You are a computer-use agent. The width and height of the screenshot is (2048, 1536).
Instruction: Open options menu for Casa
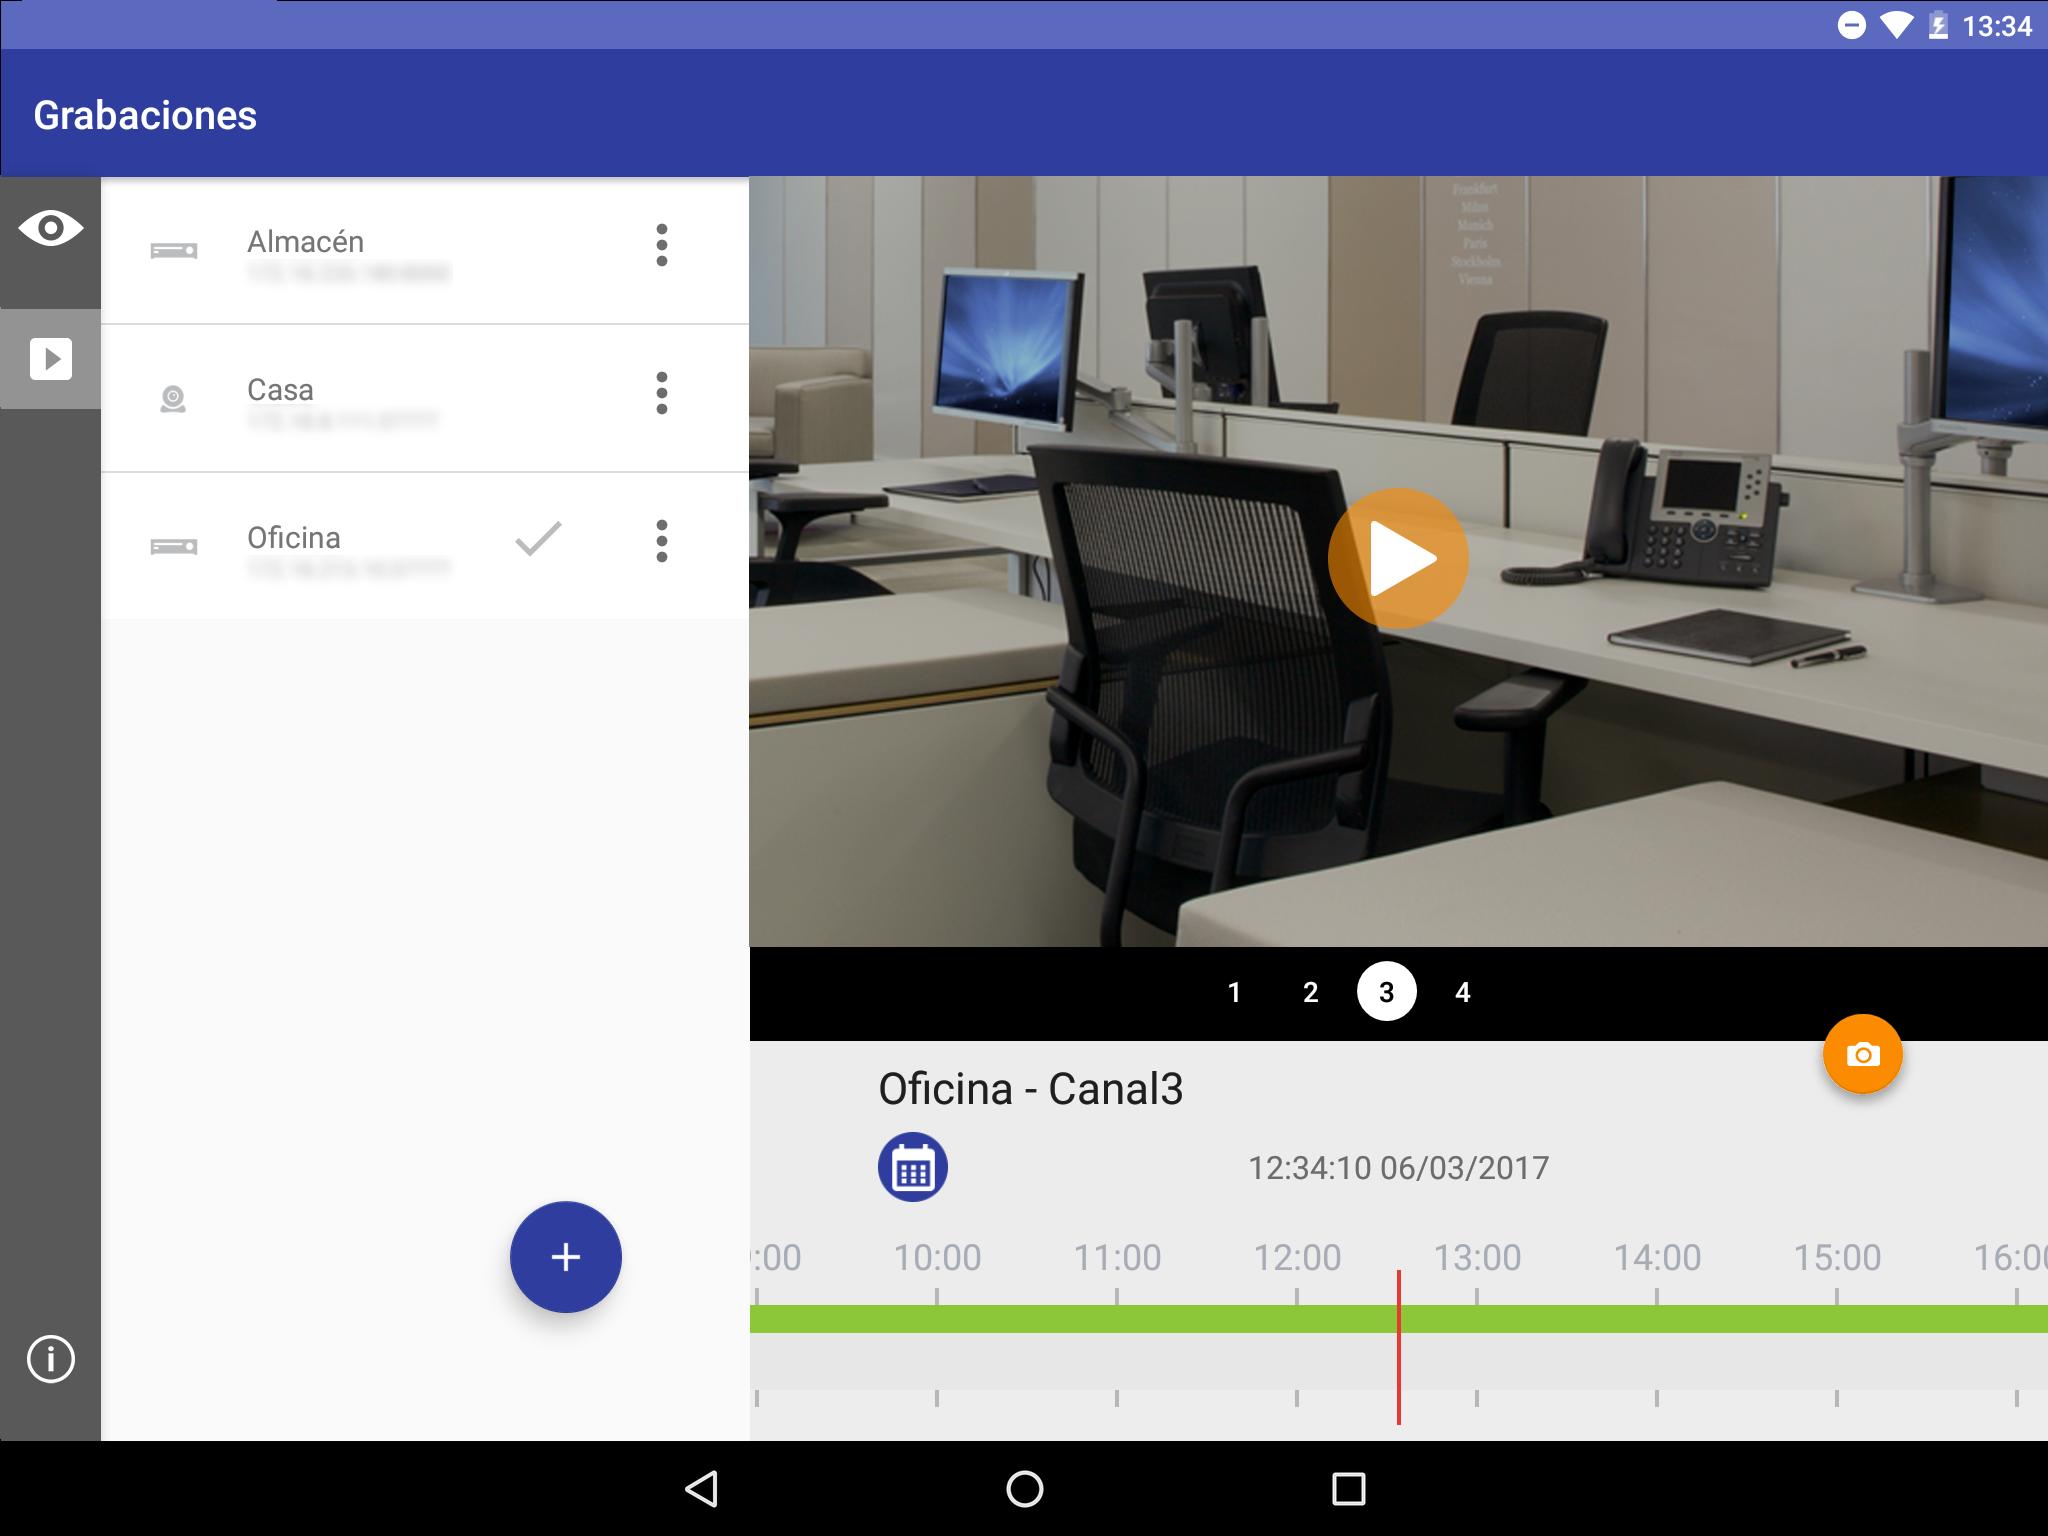[661, 393]
